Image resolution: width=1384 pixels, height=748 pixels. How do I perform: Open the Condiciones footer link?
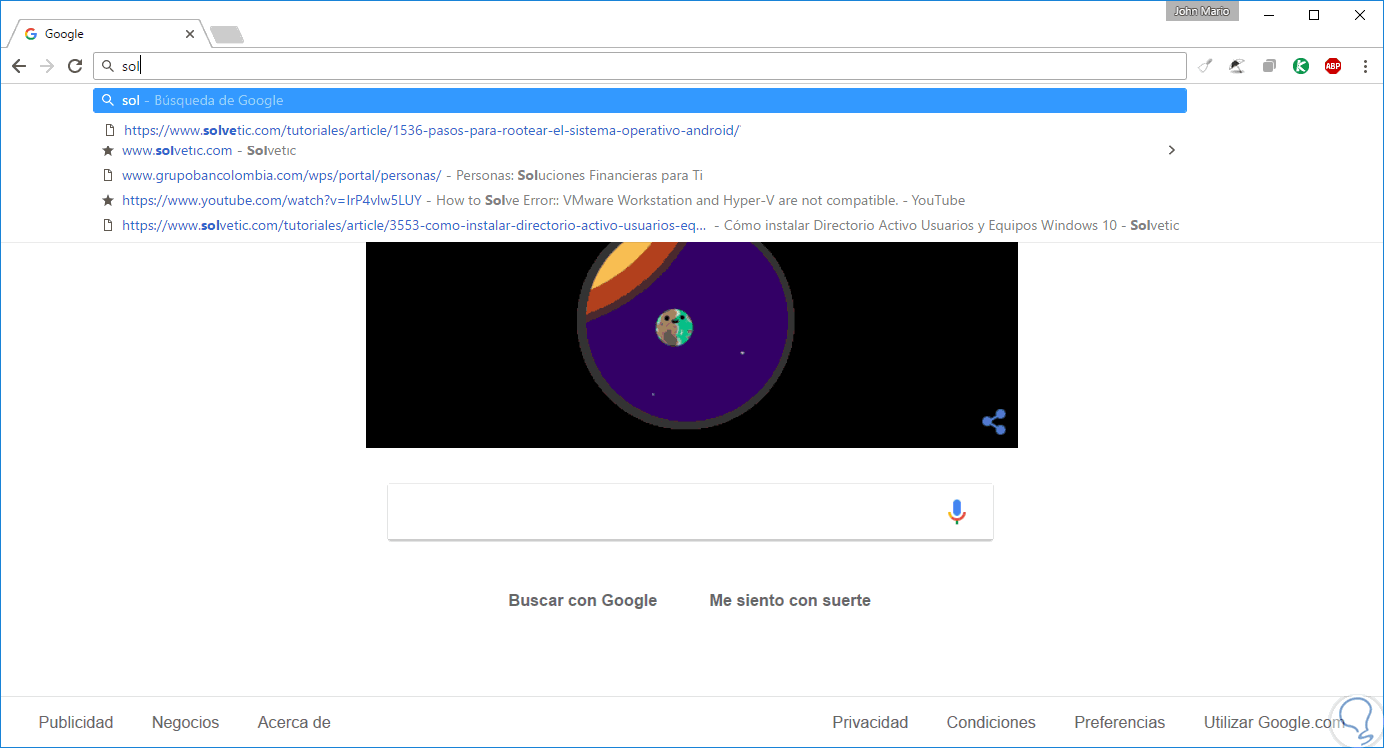[x=991, y=722]
